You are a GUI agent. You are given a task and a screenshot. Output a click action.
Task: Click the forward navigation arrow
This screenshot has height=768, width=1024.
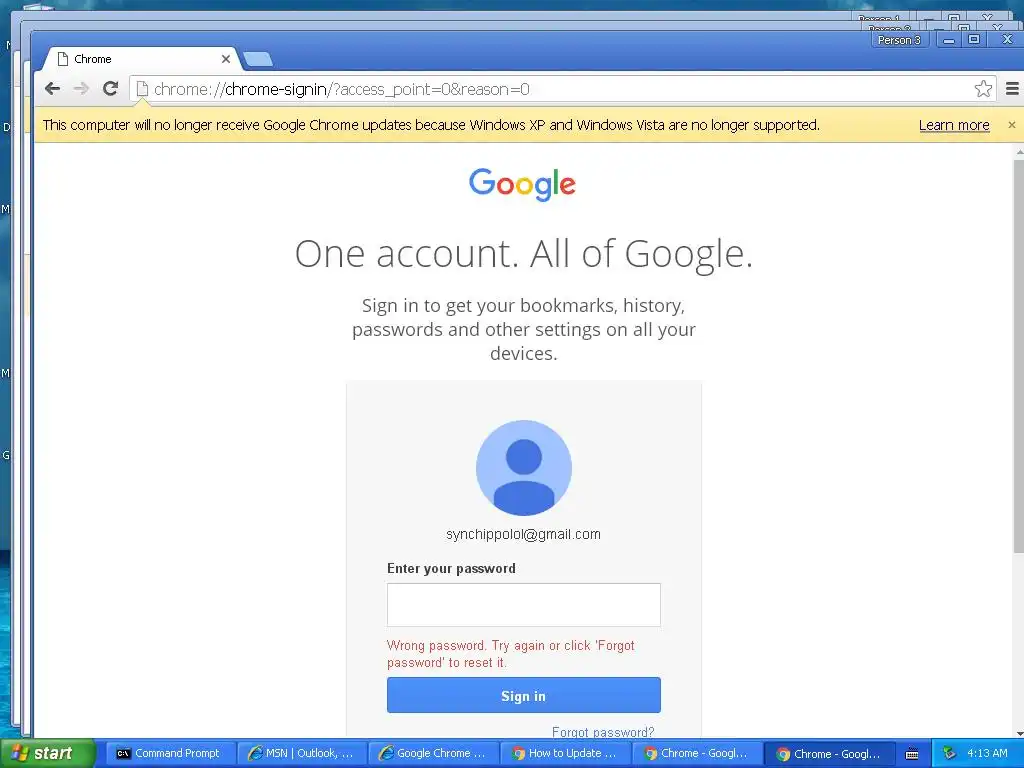point(81,89)
